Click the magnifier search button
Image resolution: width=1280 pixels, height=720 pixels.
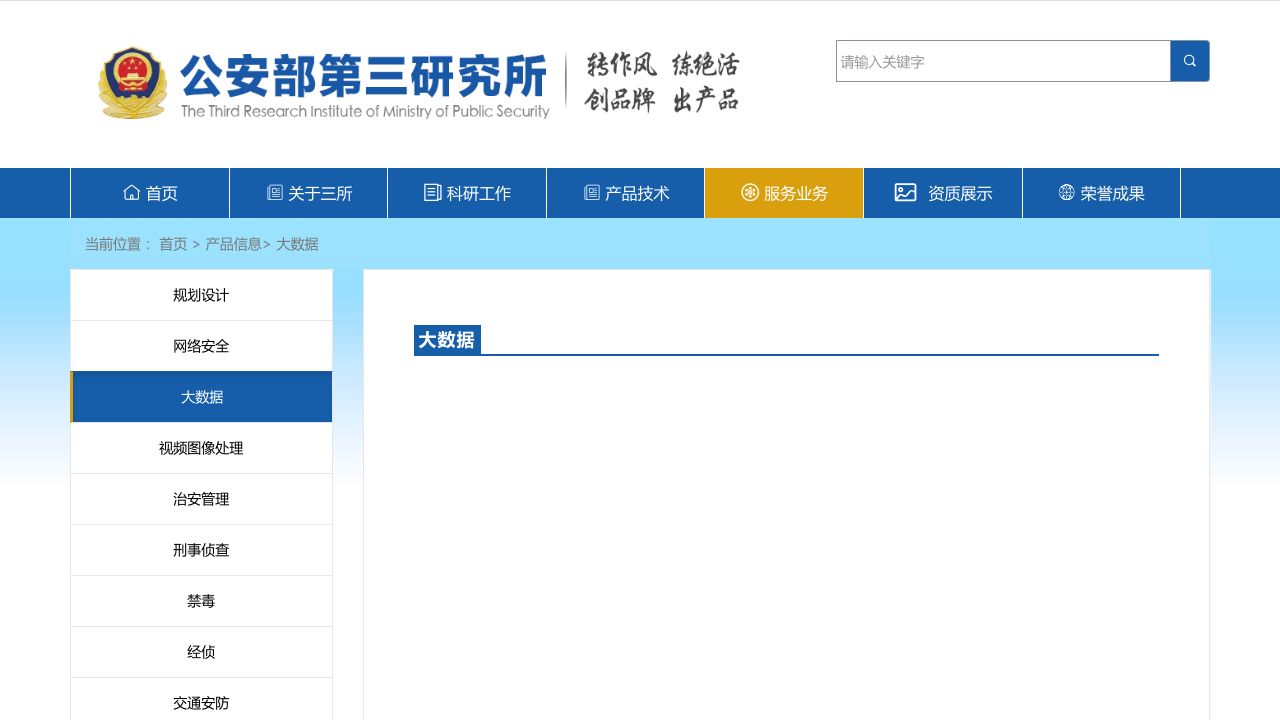(1189, 61)
